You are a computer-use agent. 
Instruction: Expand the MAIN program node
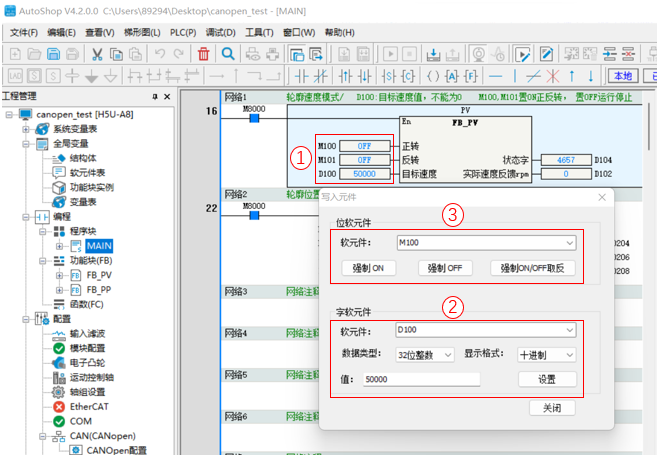pyautogui.click(x=59, y=246)
